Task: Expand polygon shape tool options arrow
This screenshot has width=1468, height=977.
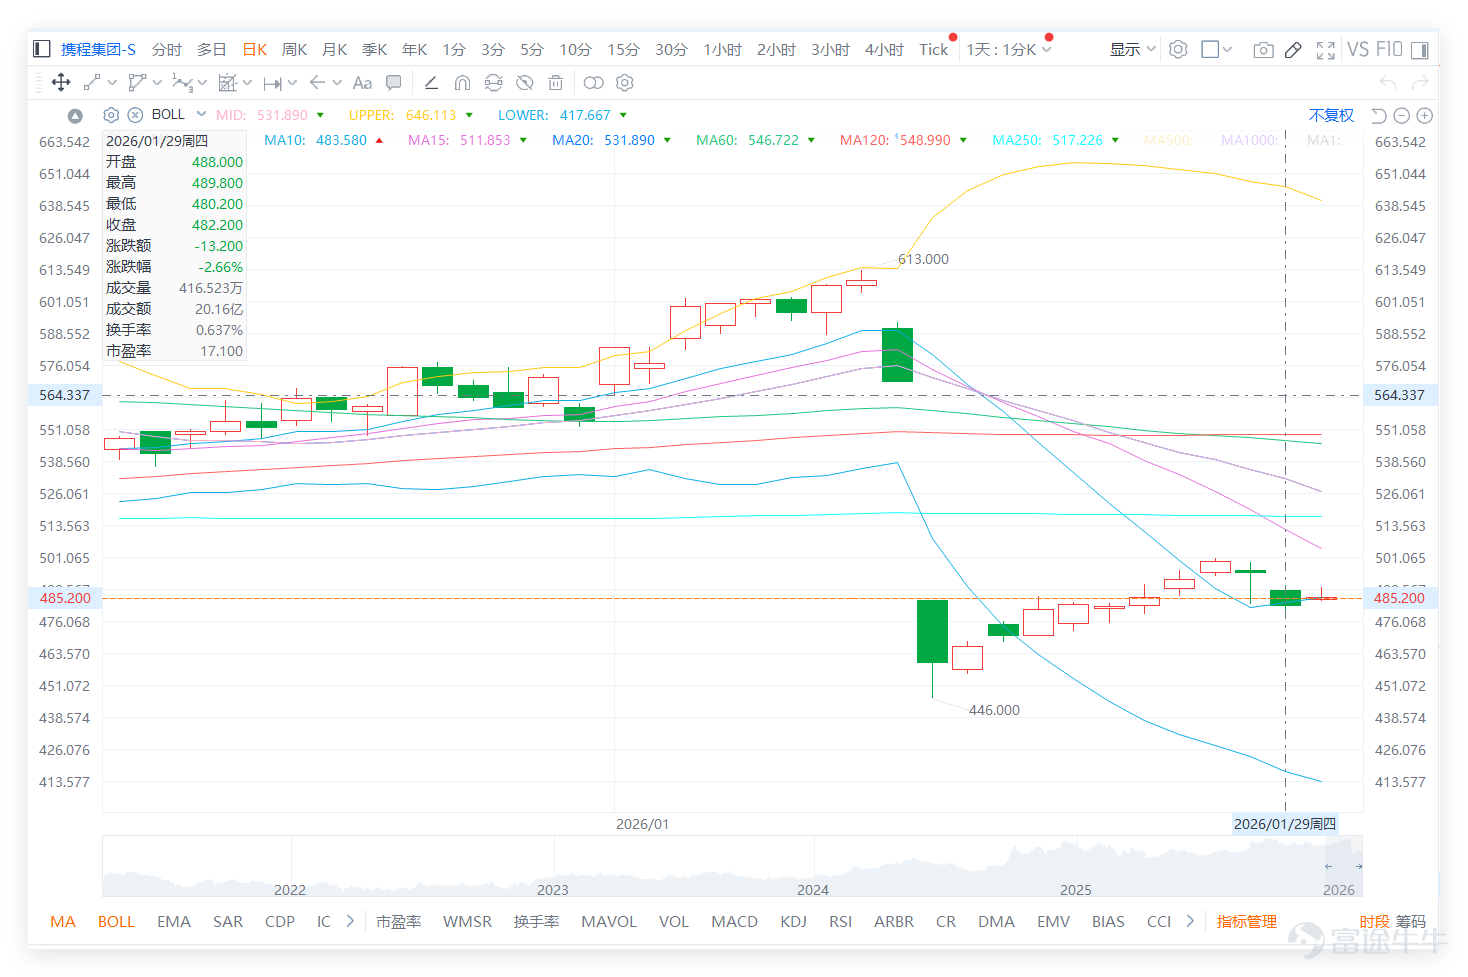Action: point(157,83)
